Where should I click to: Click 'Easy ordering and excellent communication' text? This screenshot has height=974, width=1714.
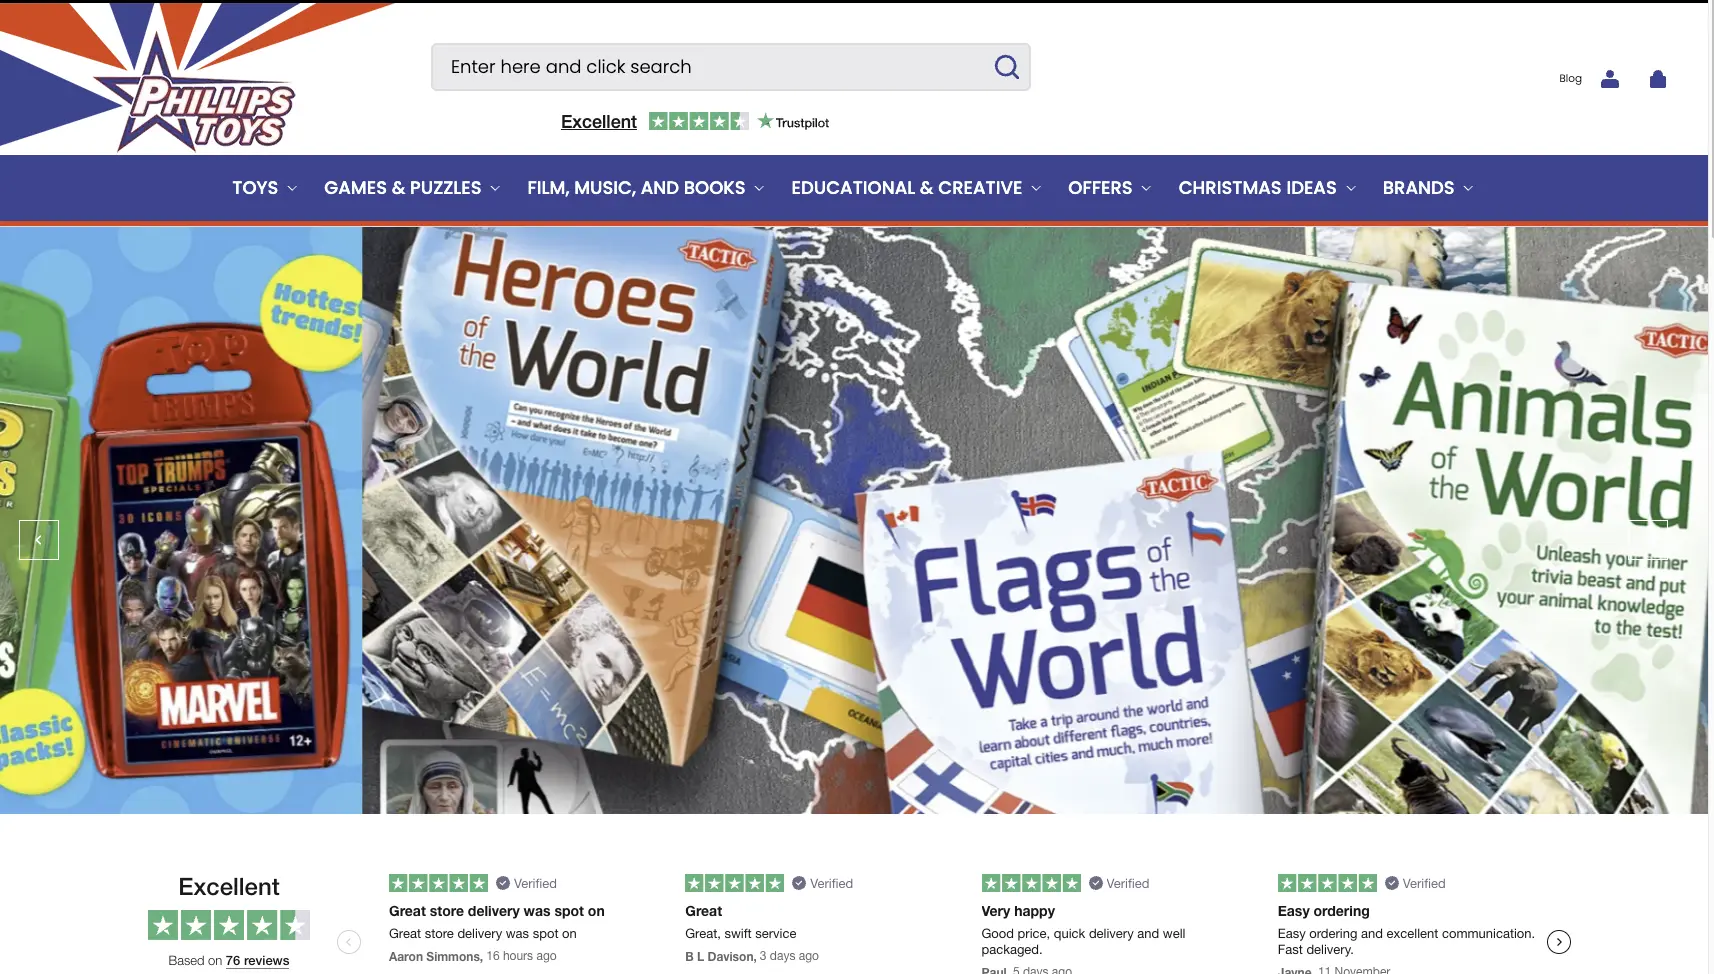tap(1406, 942)
